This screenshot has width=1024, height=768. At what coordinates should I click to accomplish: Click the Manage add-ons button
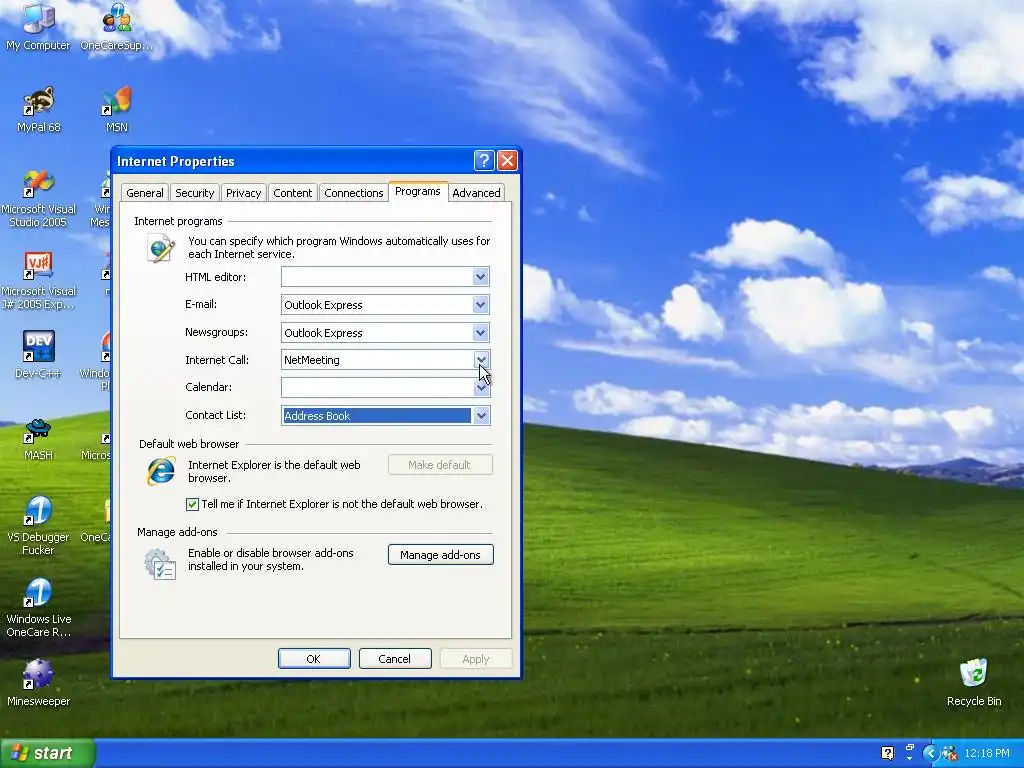[x=440, y=554]
